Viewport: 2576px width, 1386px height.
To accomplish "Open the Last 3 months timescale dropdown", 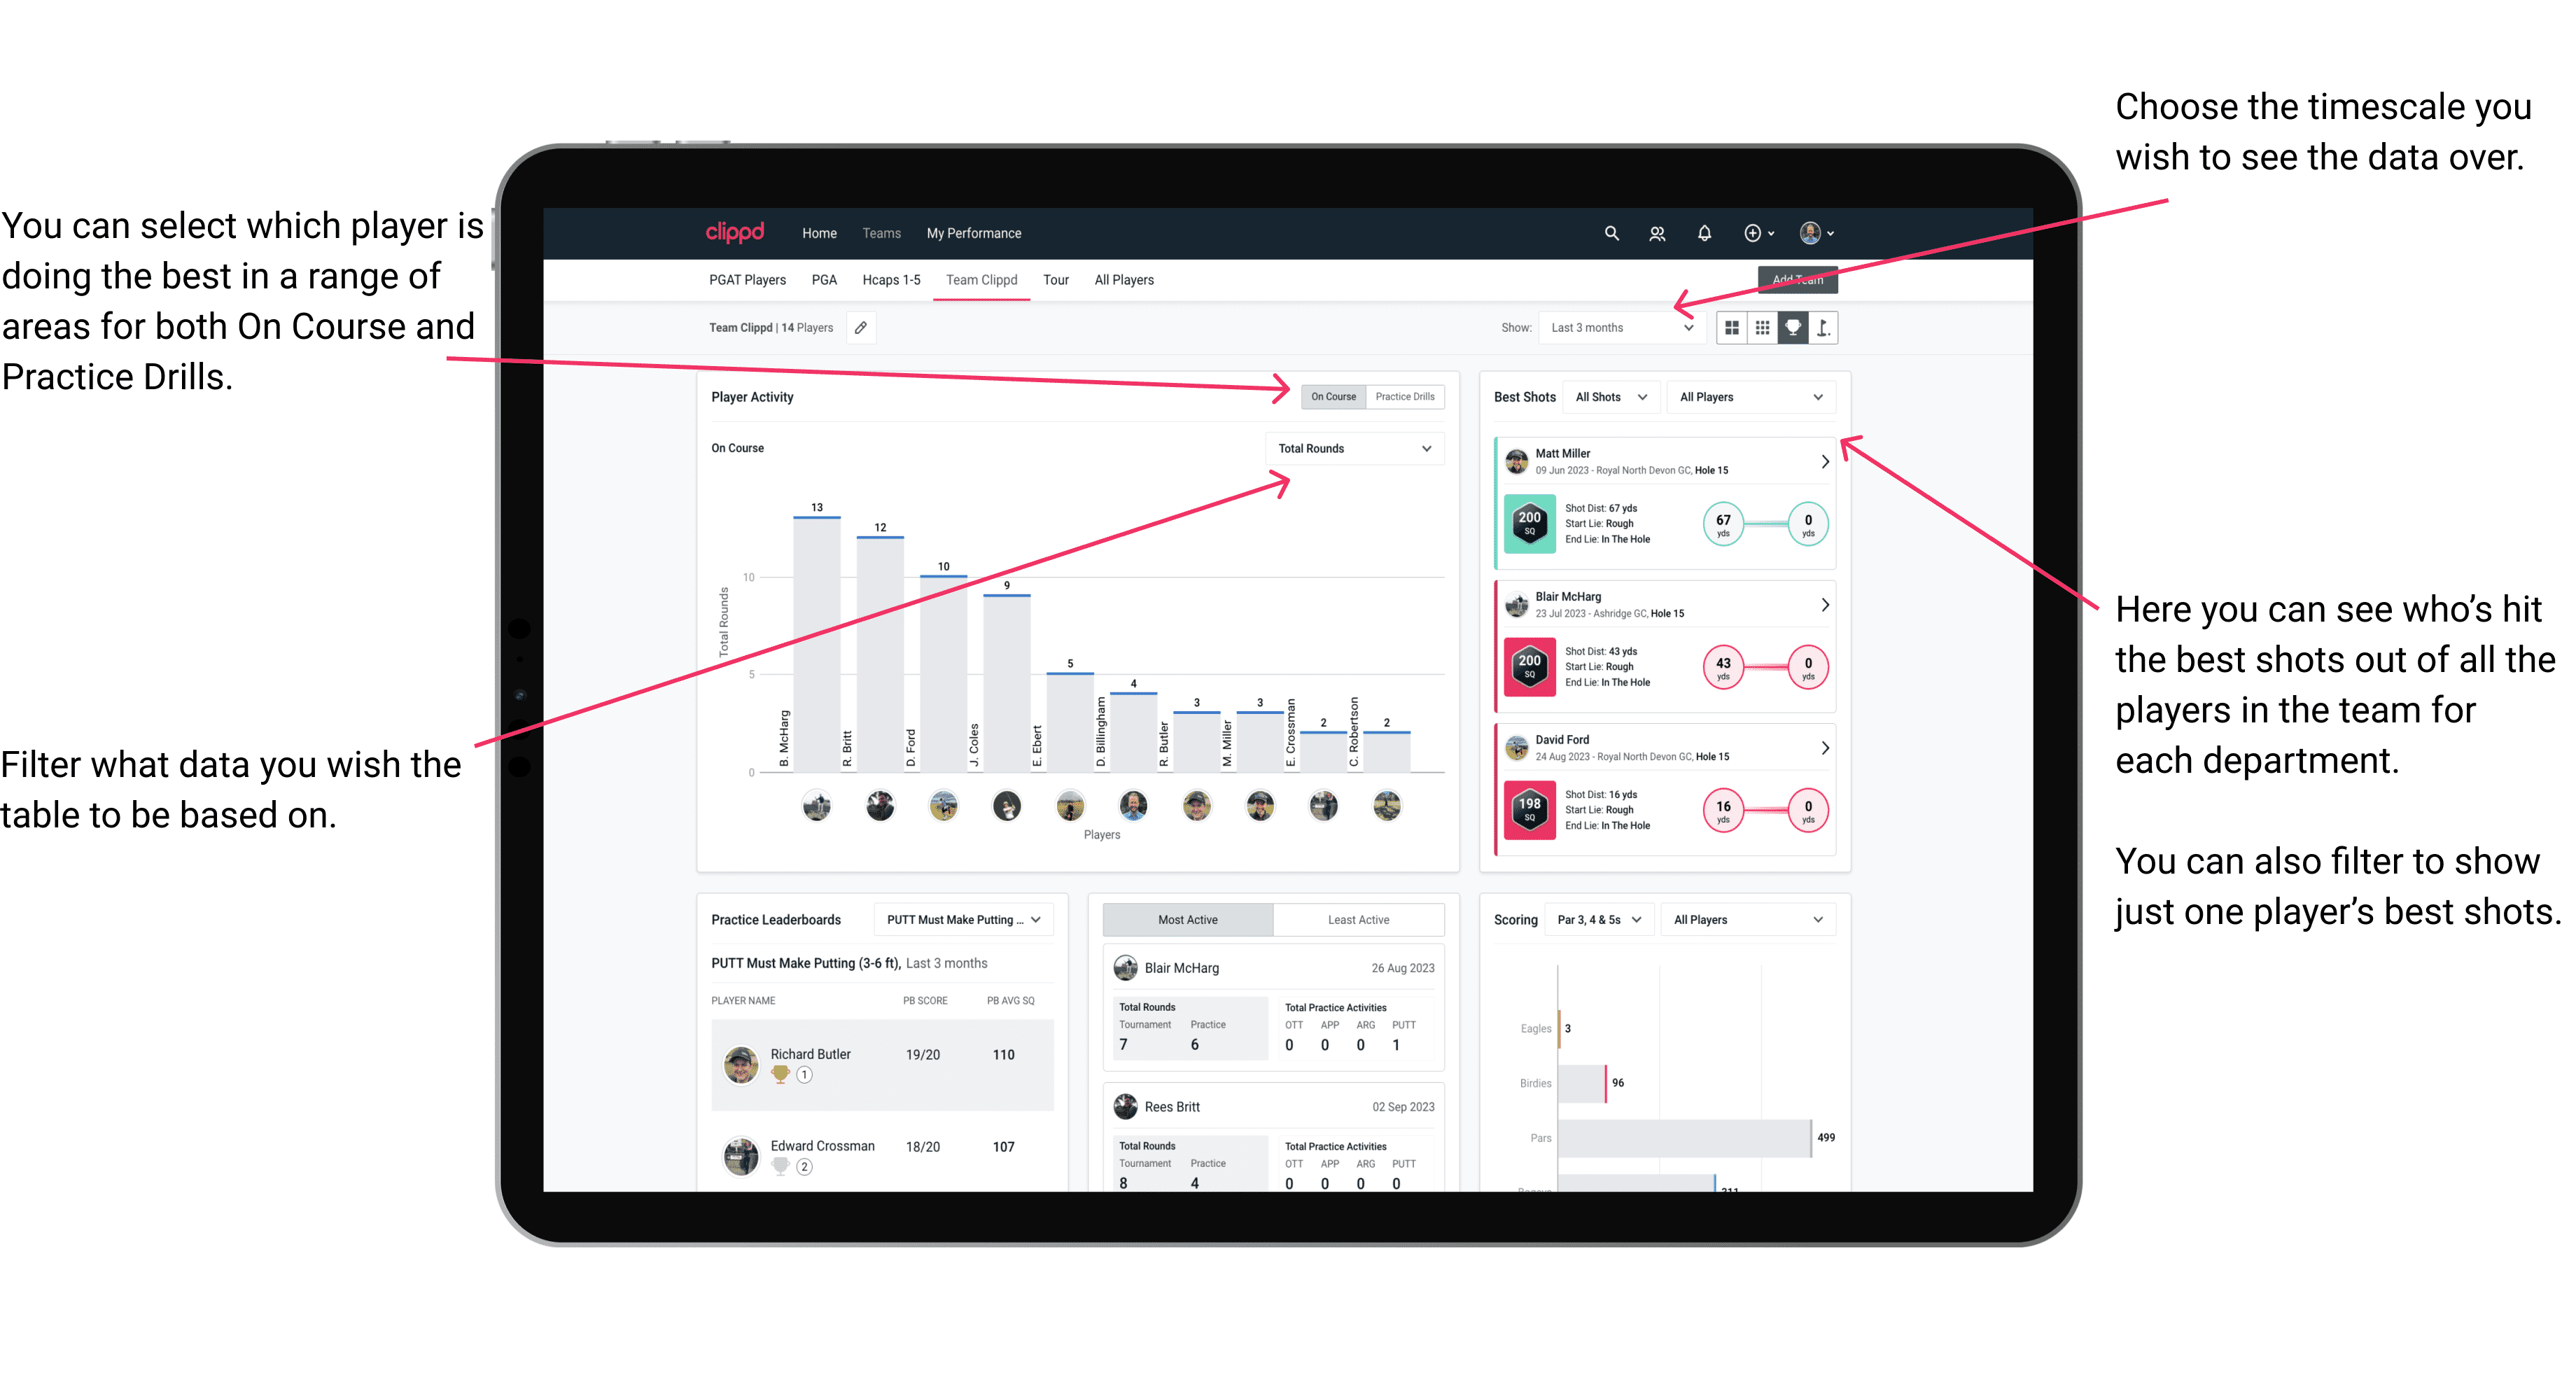I will 1629,328.
